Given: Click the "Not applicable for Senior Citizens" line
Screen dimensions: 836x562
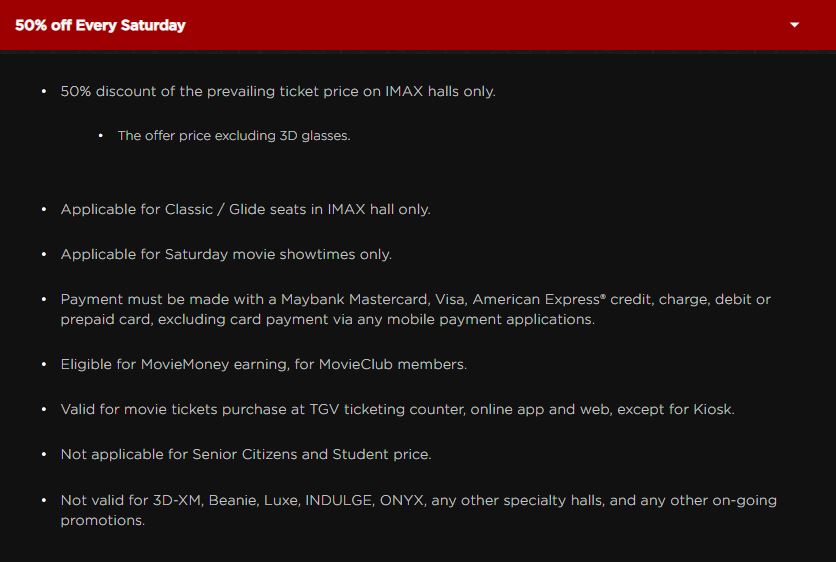Looking at the screenshot, I should click(178, 454).
